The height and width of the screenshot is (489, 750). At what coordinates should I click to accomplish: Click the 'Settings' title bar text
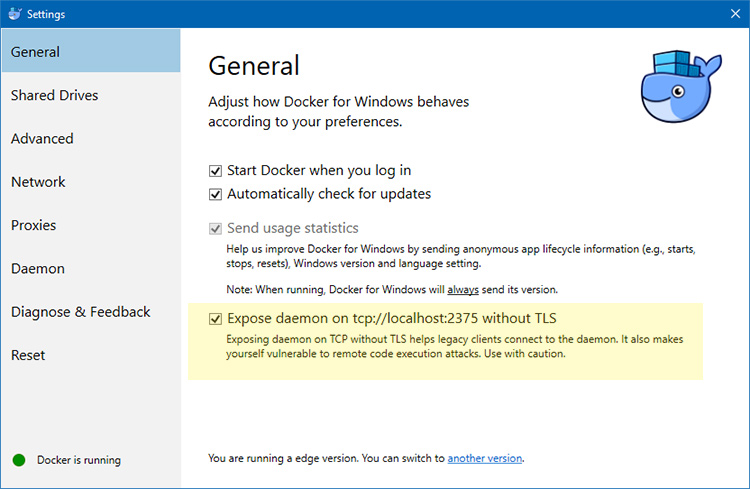tap(46, 14)
